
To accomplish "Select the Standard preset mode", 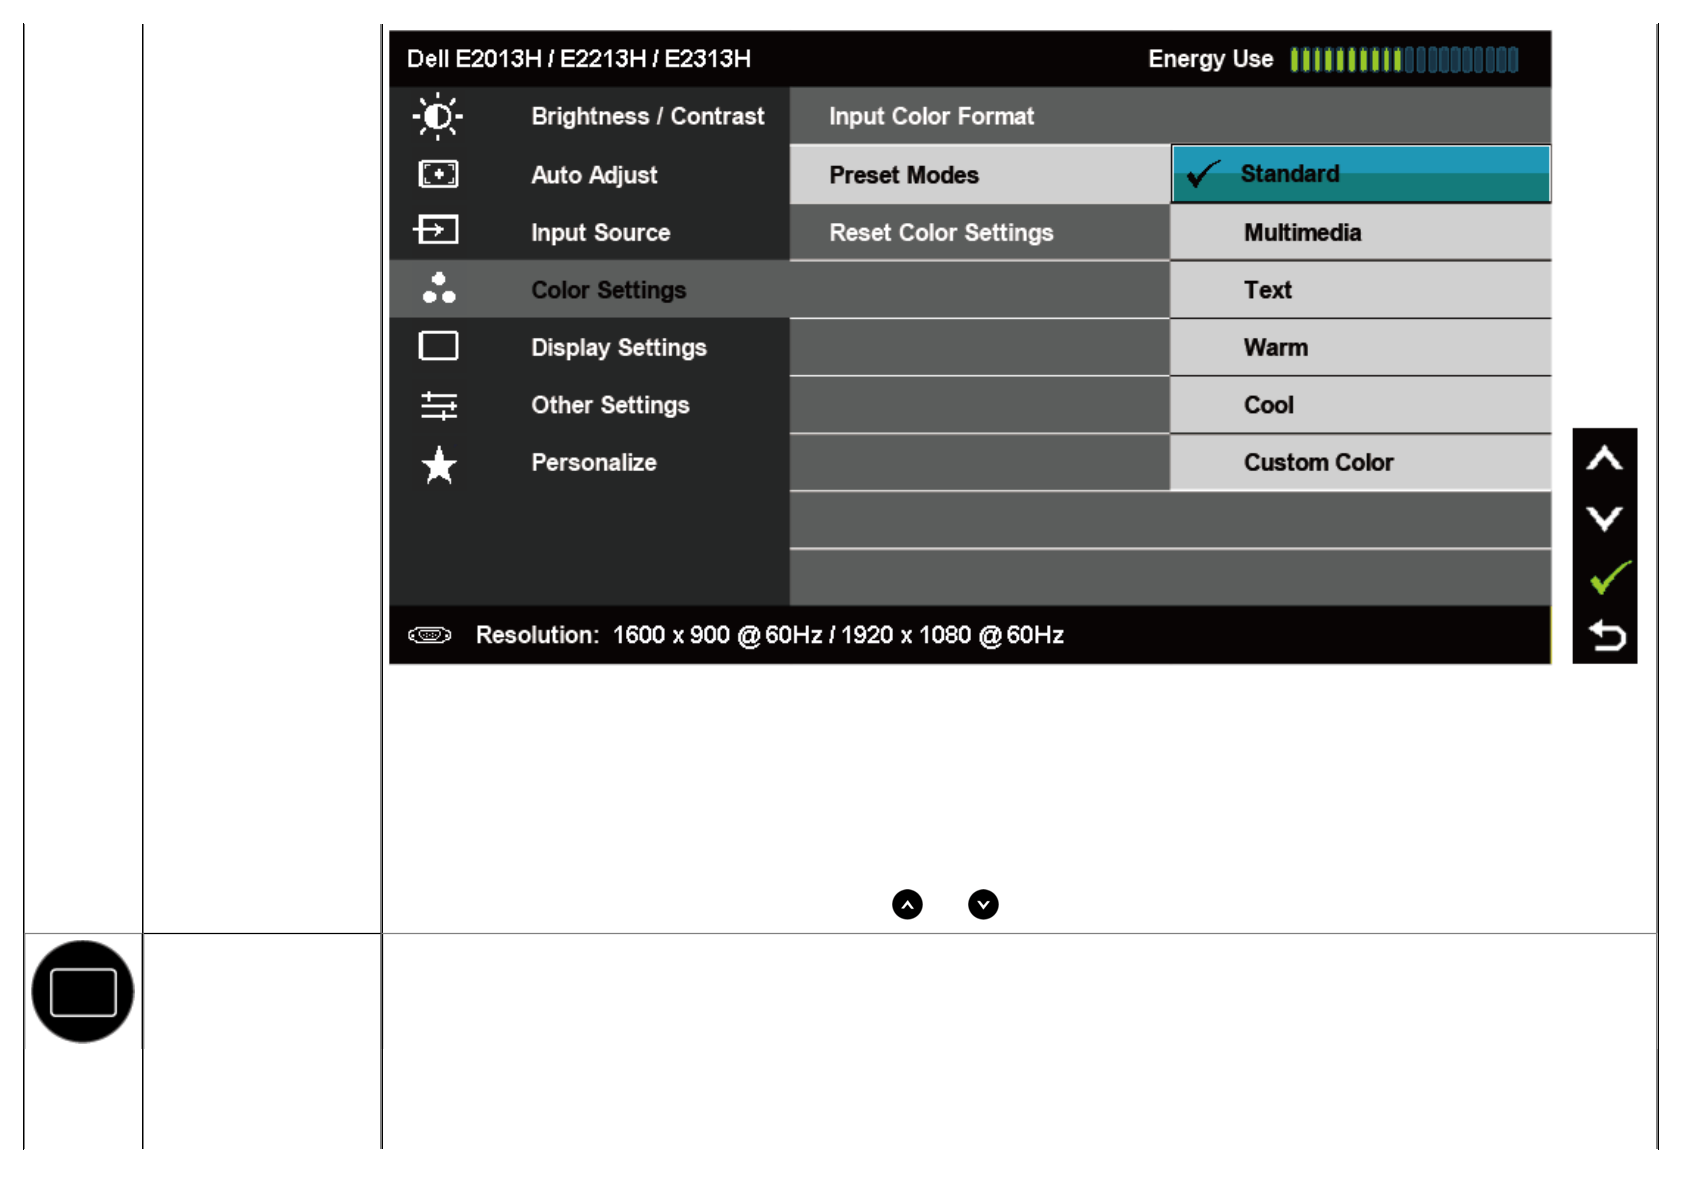I will (x=1361, y=174).
